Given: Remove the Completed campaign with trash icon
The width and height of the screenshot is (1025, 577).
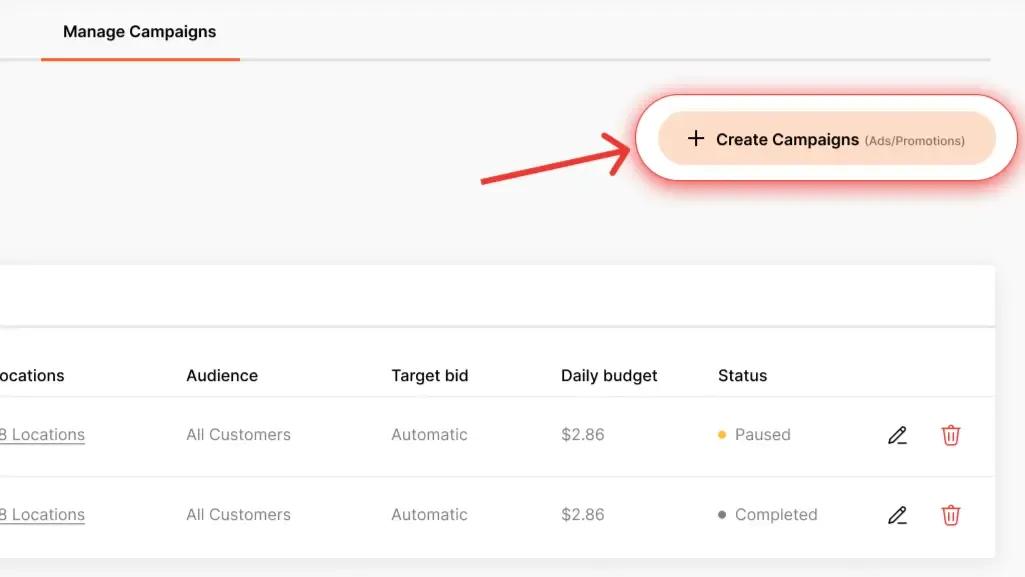Looking at the screenshot, I should [x=951, y=515].
